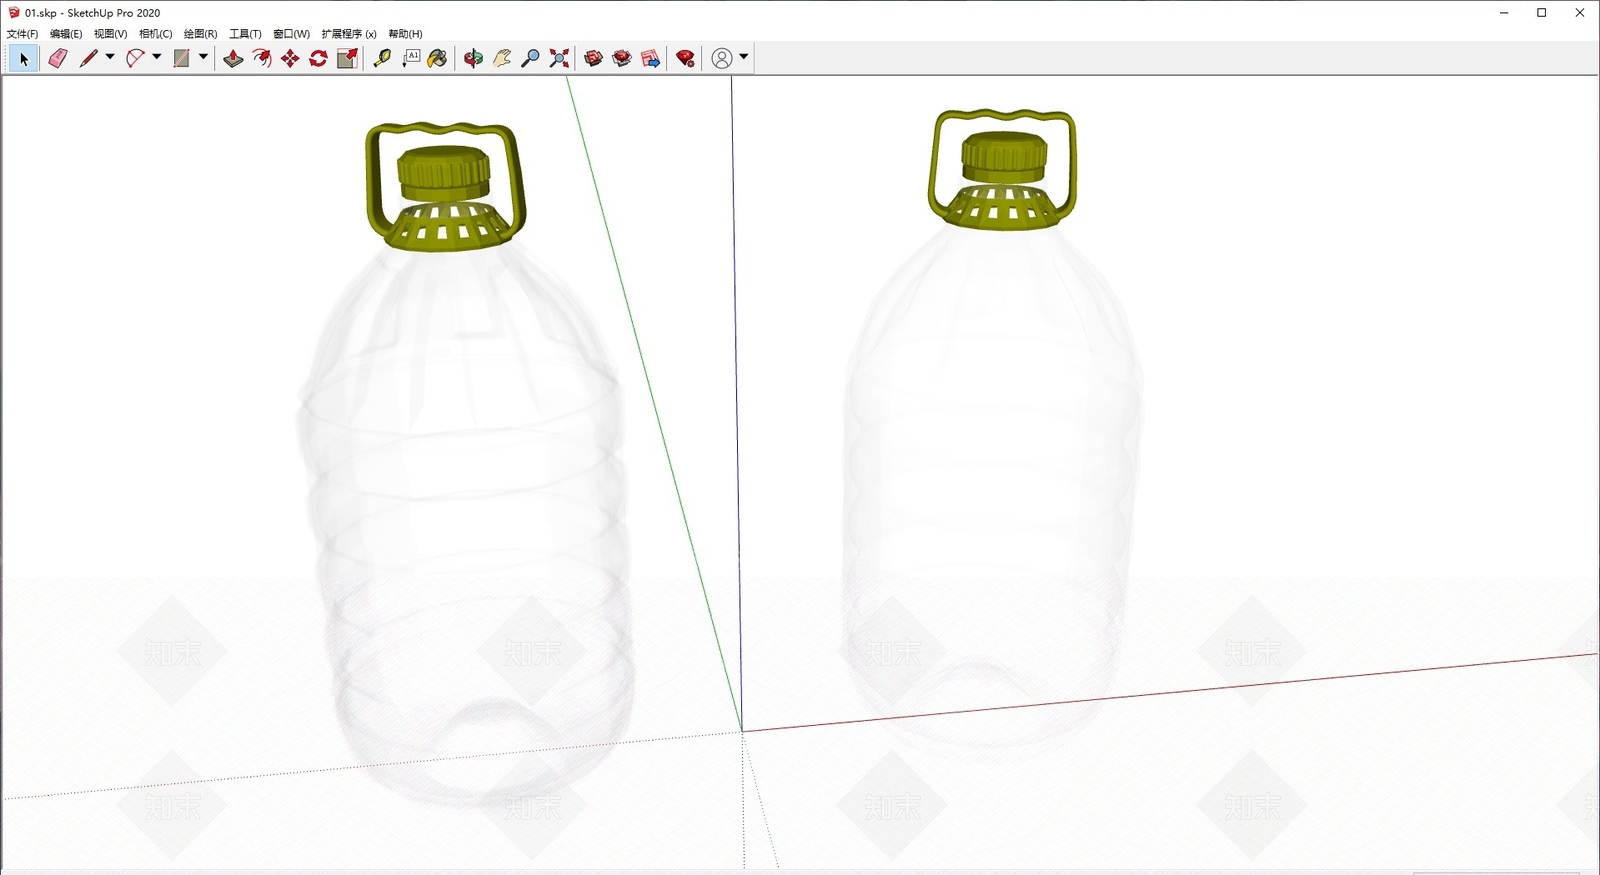The width and height of the screenshot is (1600, 875).
Task: Click the right bottle's green cap
Action: (1004, 156)
